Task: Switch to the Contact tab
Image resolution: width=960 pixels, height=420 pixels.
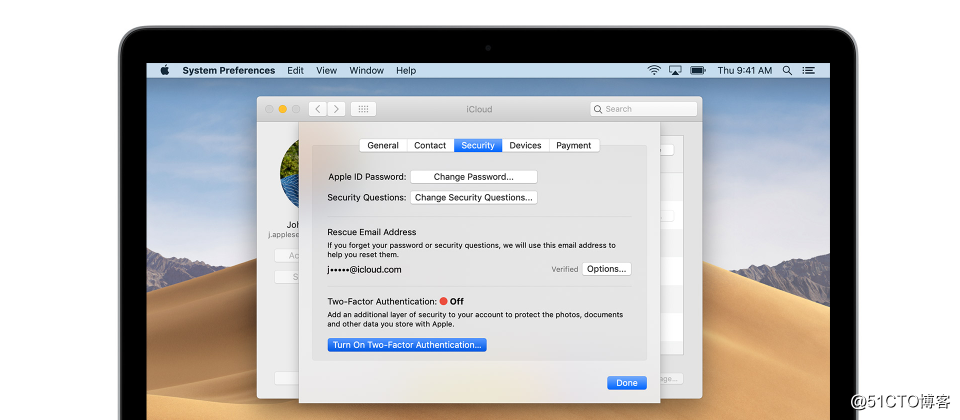Action: [430, 145]
